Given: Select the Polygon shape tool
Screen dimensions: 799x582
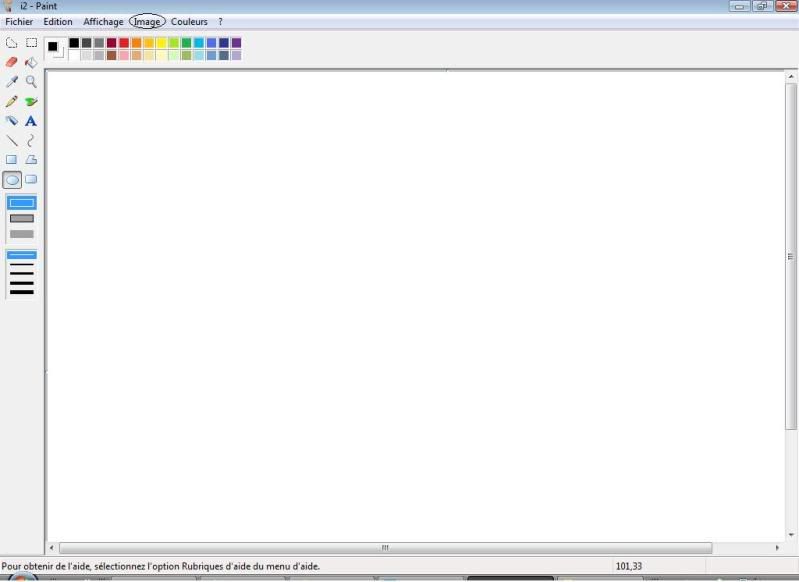Looking at the screenshot, I should (x=31, y=160).
